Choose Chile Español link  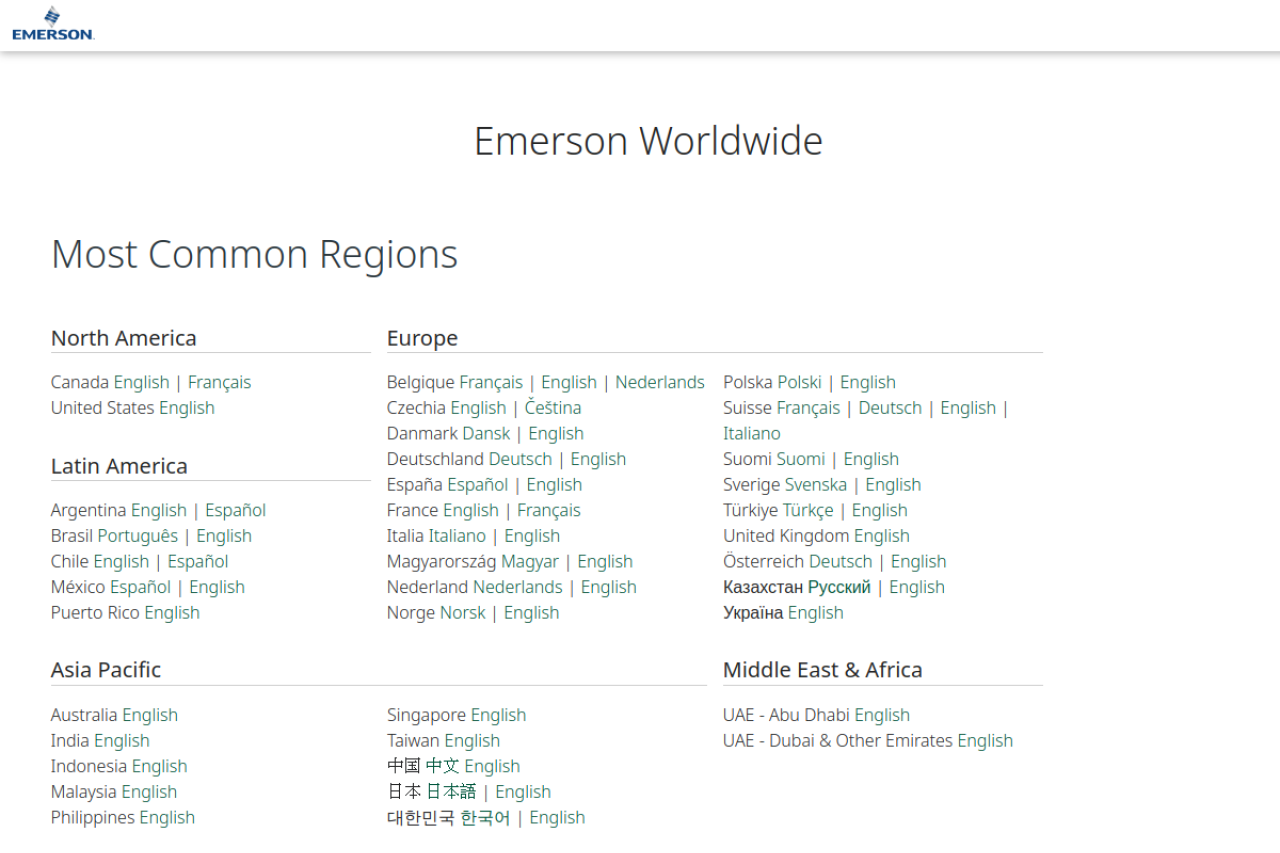(198, 562)
